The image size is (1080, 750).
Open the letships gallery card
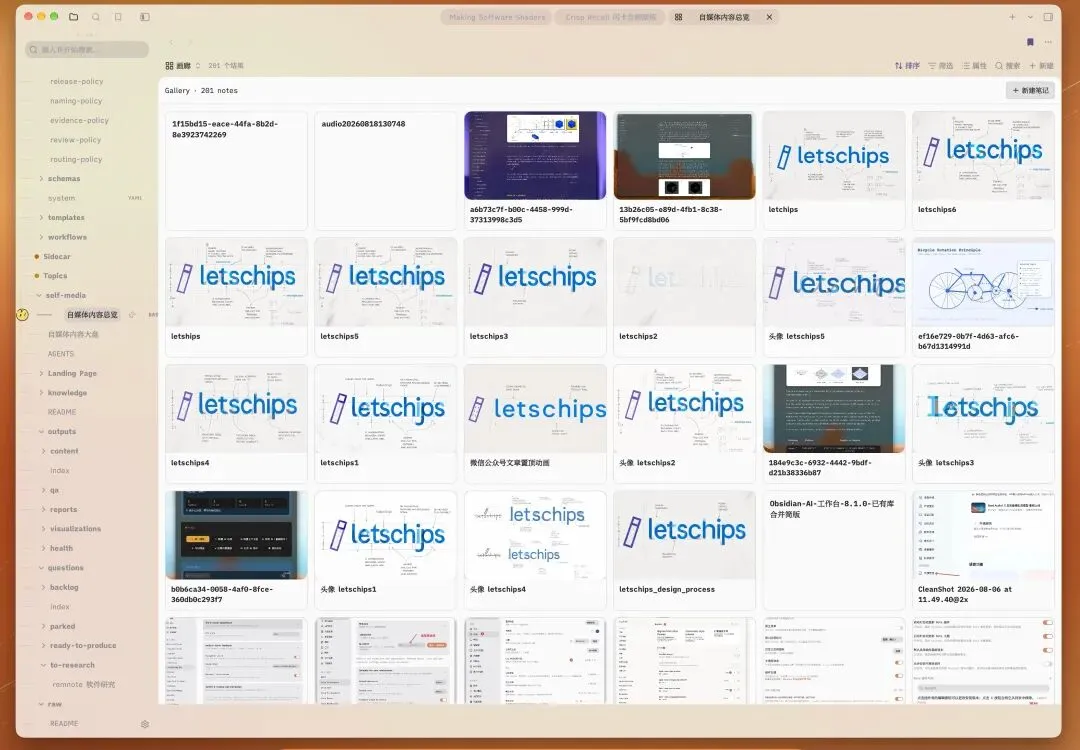pos(236,297)
